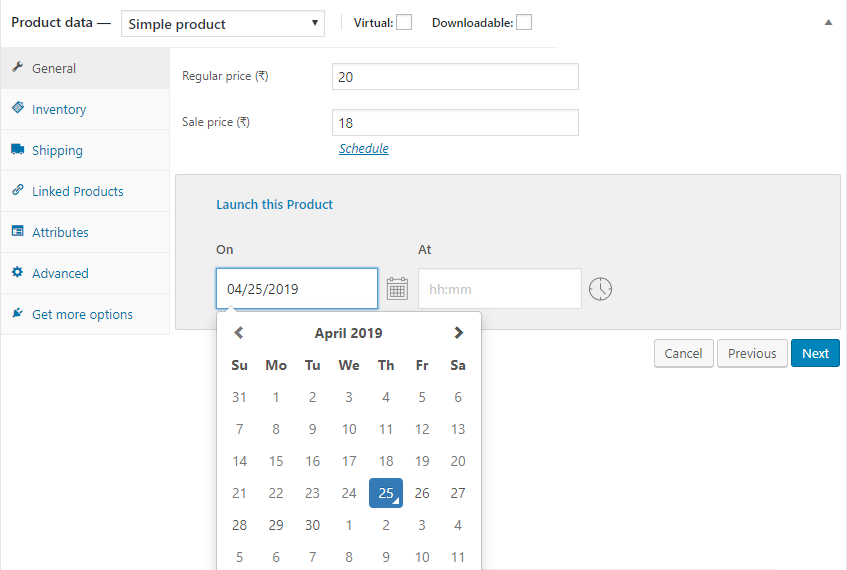
Task: Click the Previous button
Action: click(x=752, y=353)
